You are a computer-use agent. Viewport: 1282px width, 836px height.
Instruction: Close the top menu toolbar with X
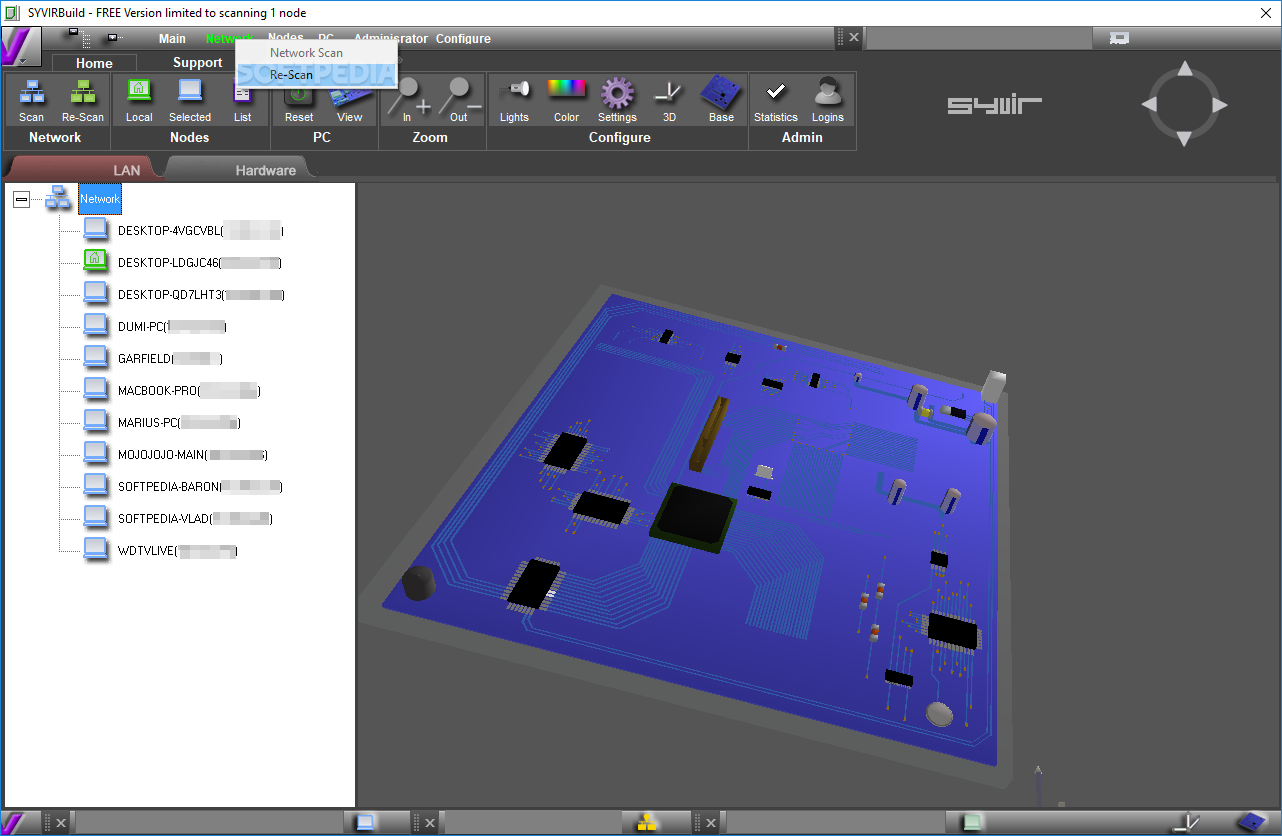[x=853, y=38]
